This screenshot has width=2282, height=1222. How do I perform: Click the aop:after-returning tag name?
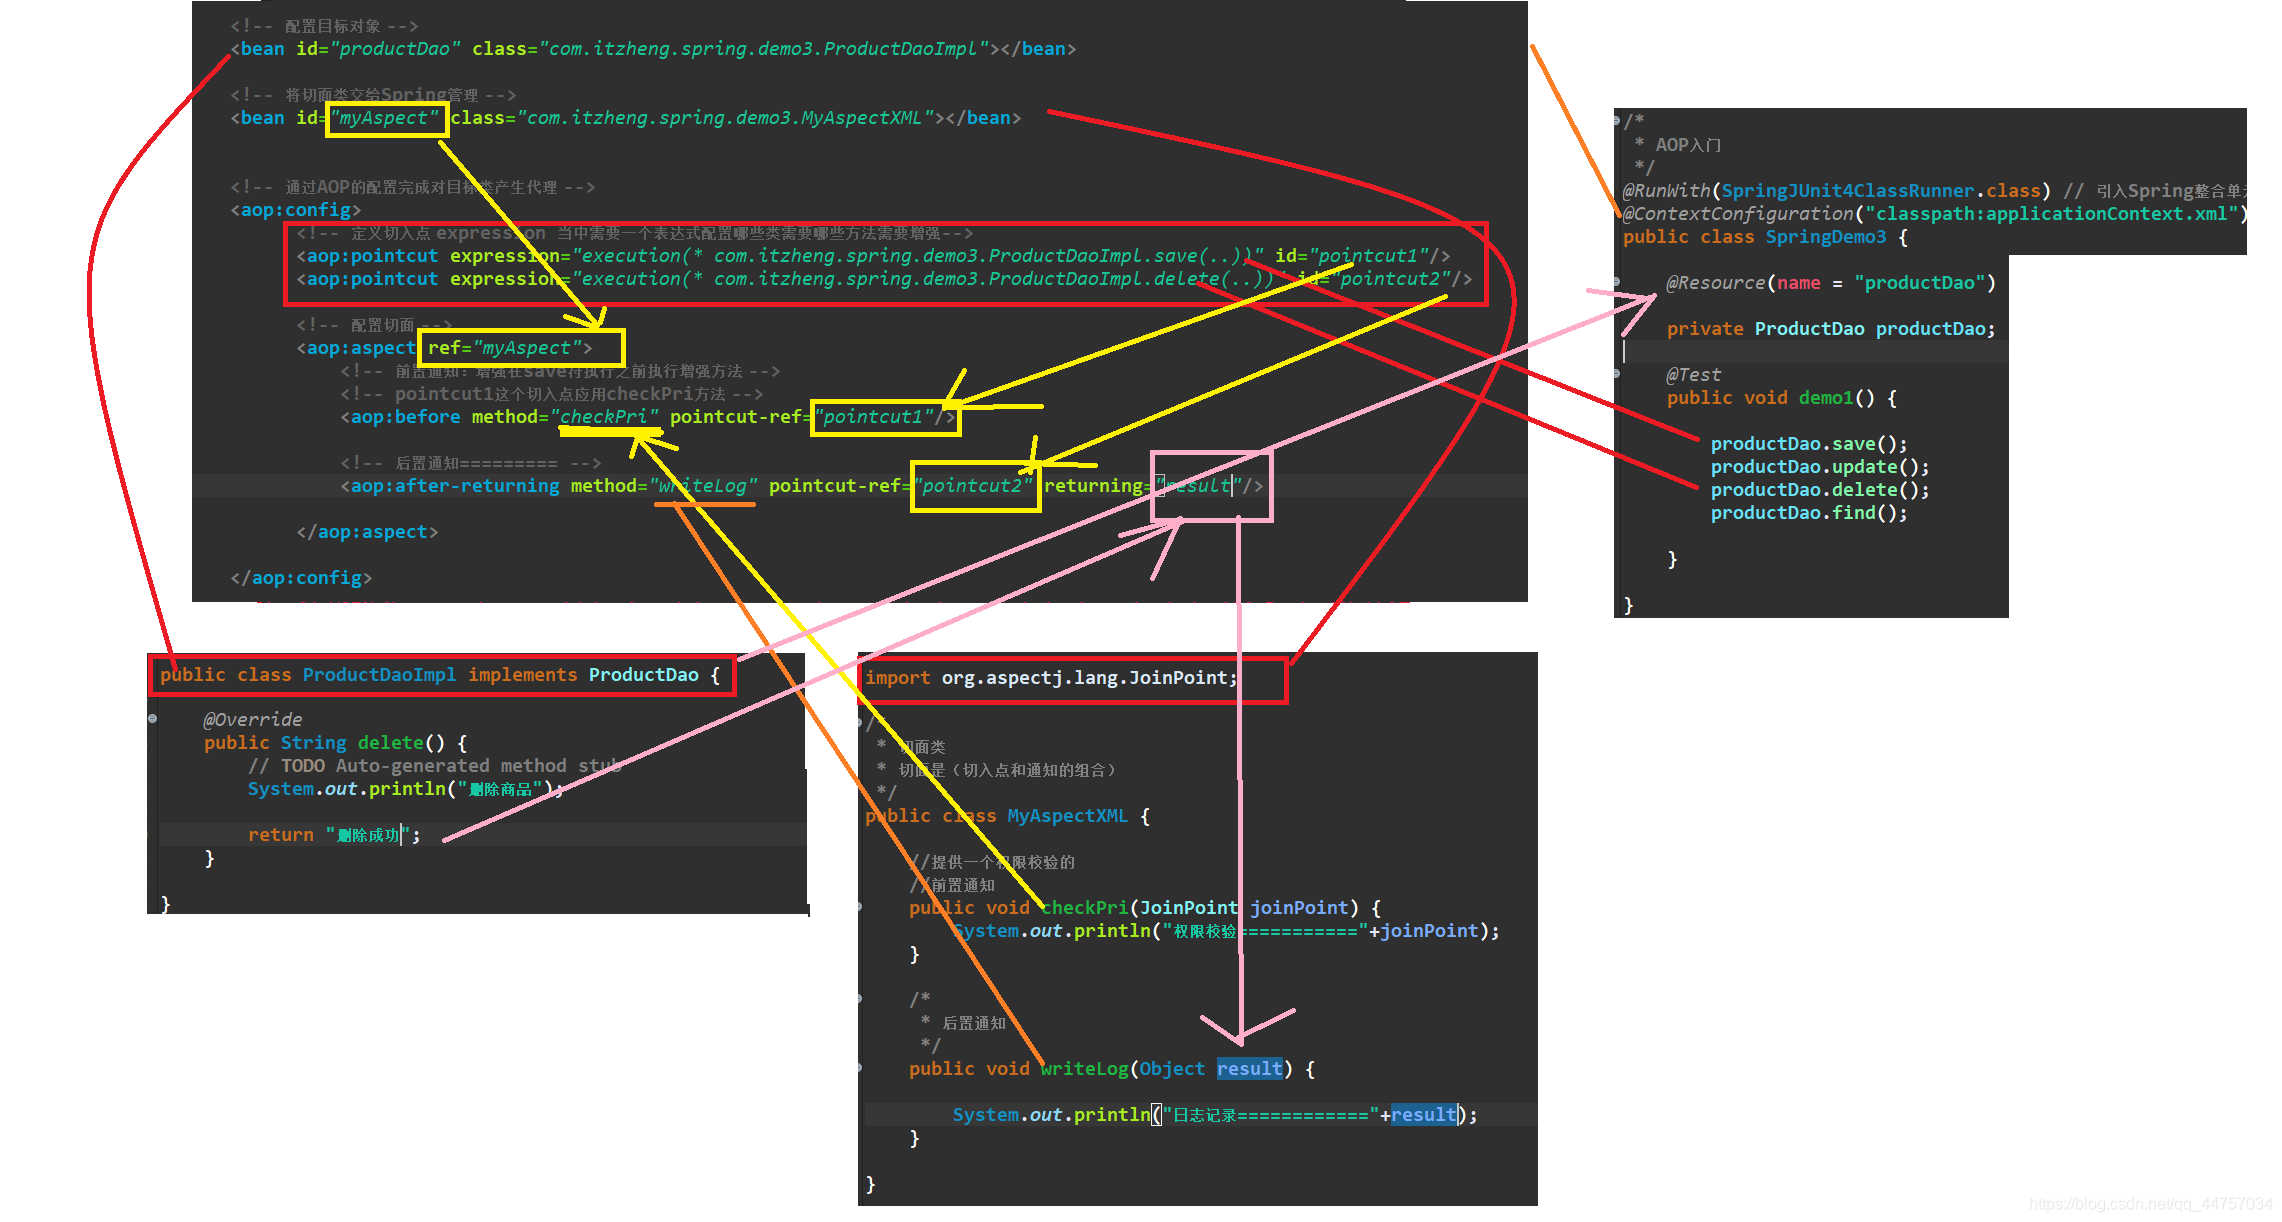455,486
